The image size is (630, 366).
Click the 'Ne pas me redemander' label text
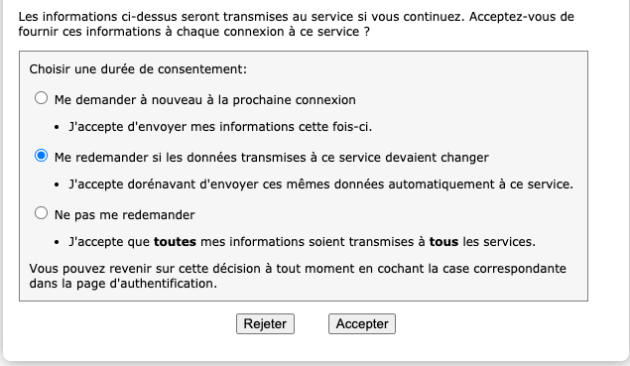[125, 215]
